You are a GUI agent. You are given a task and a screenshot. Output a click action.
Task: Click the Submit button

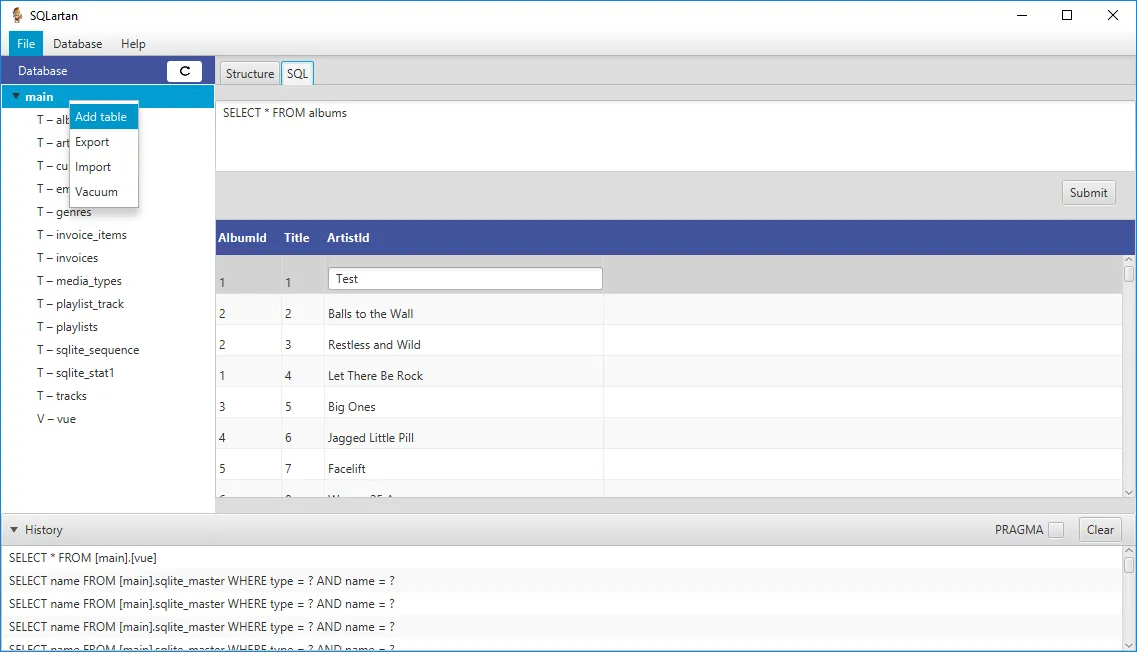click(1088, 193)
